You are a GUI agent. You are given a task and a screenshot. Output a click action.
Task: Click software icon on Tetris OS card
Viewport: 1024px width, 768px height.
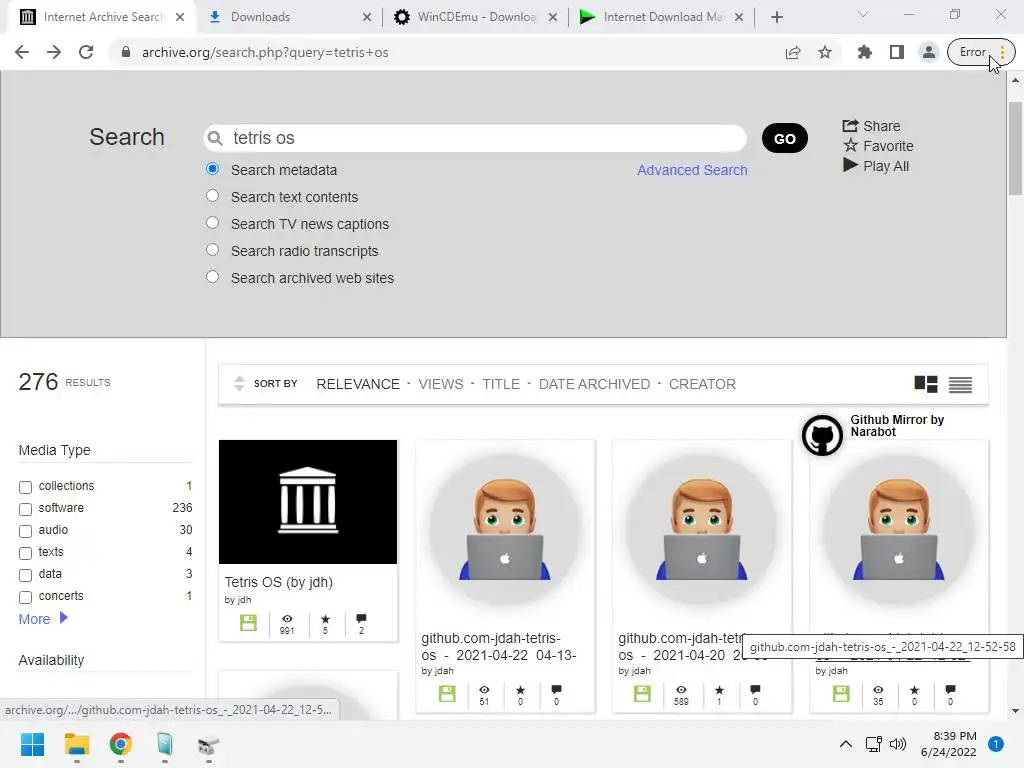pos(248,622)
